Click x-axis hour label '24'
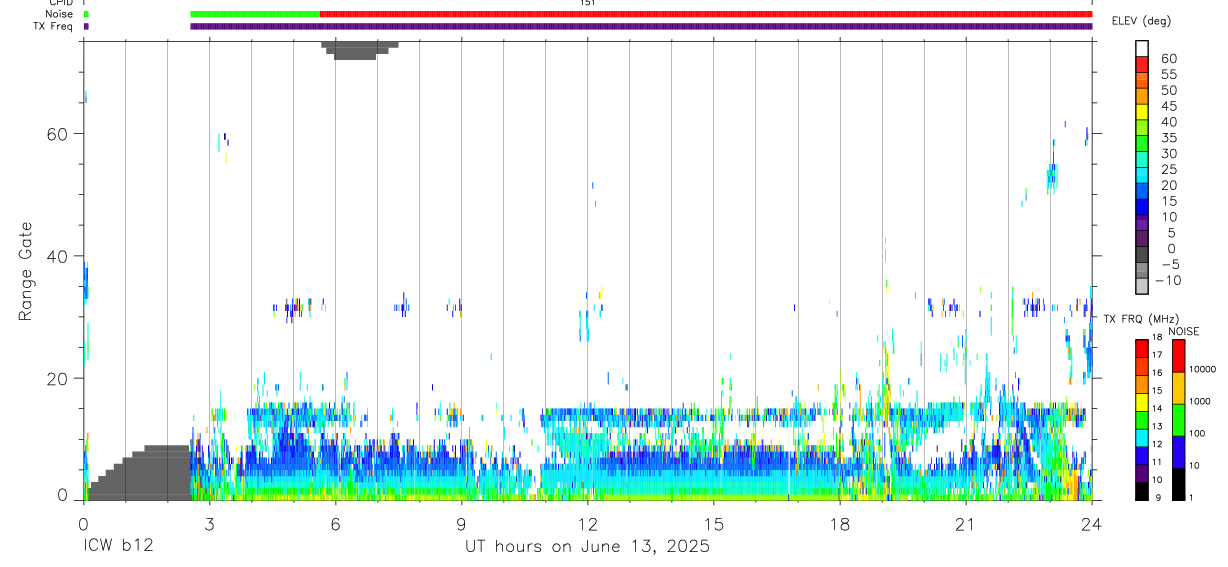1228x567 pixels. (1091, 523)
